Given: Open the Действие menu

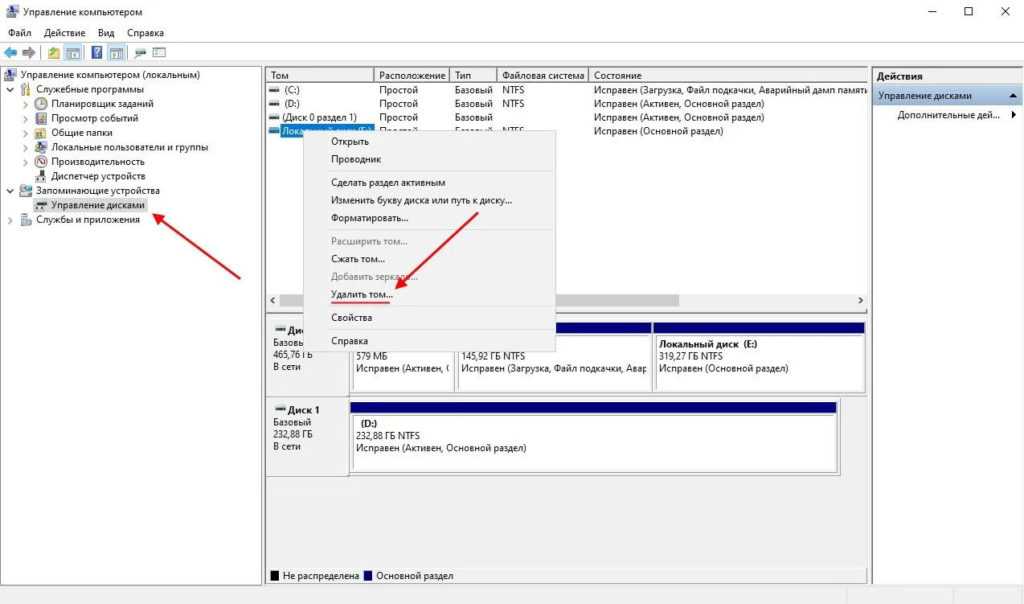Looking at the screenshot, I should (x=64, y=33).
